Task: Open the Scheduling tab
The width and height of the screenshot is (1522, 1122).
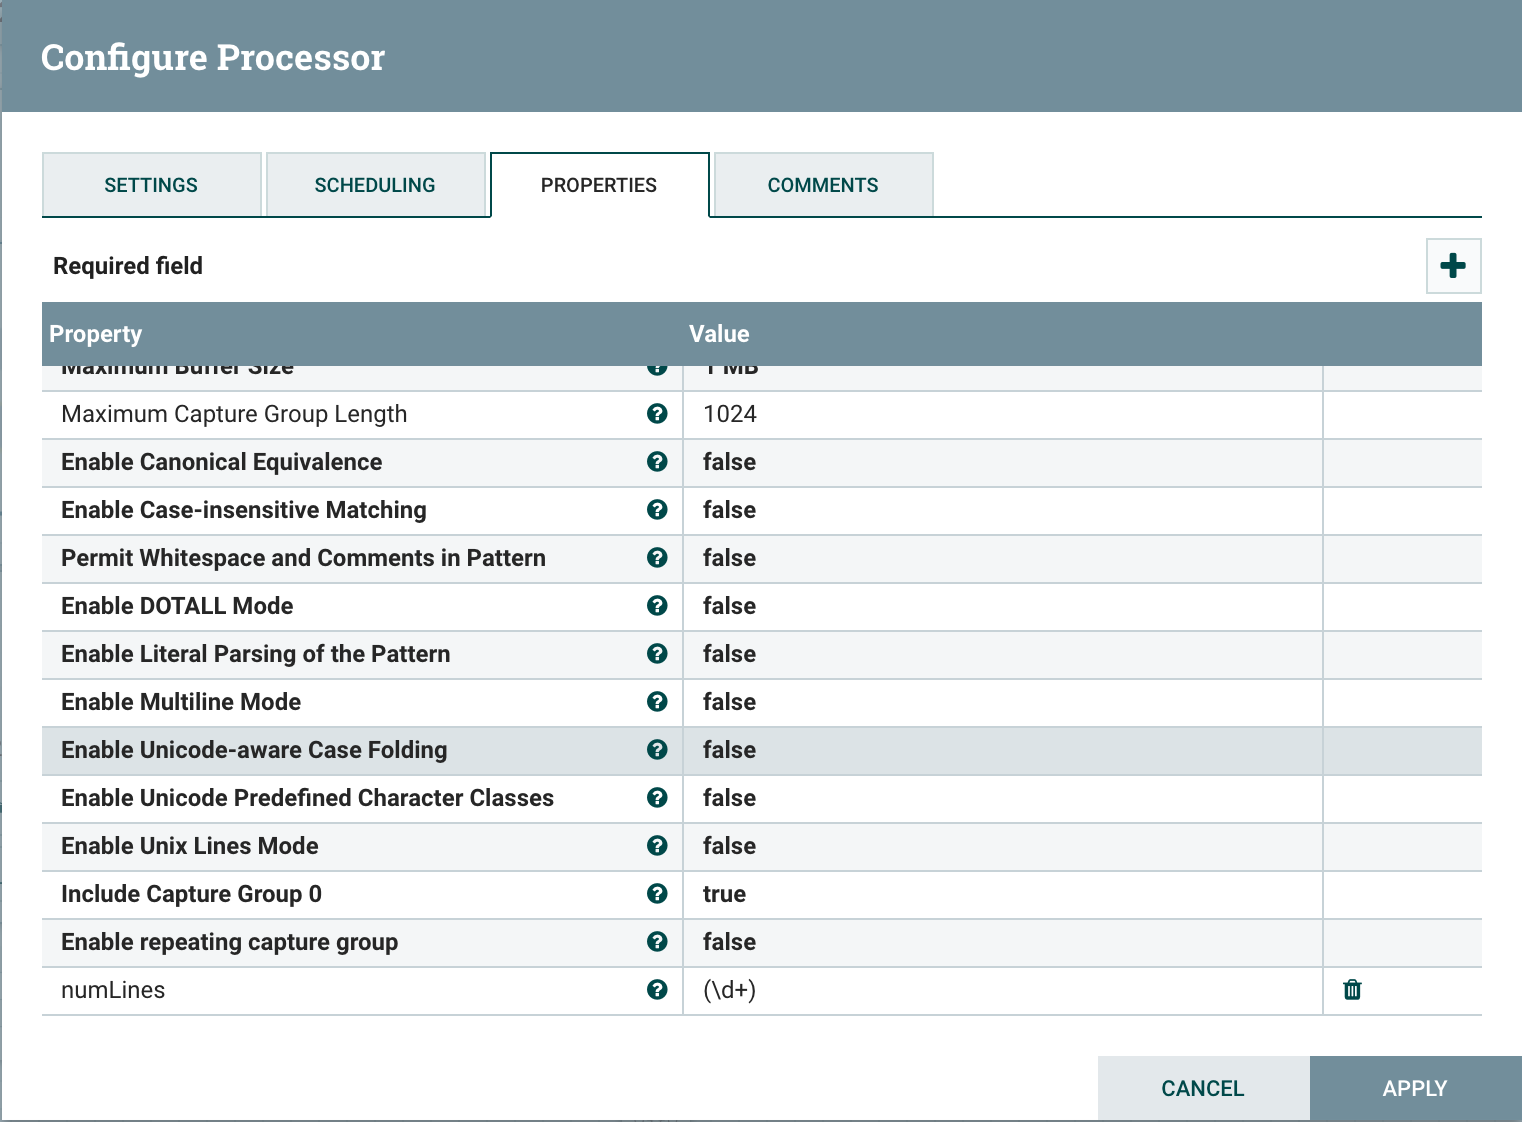Action: 375,185
